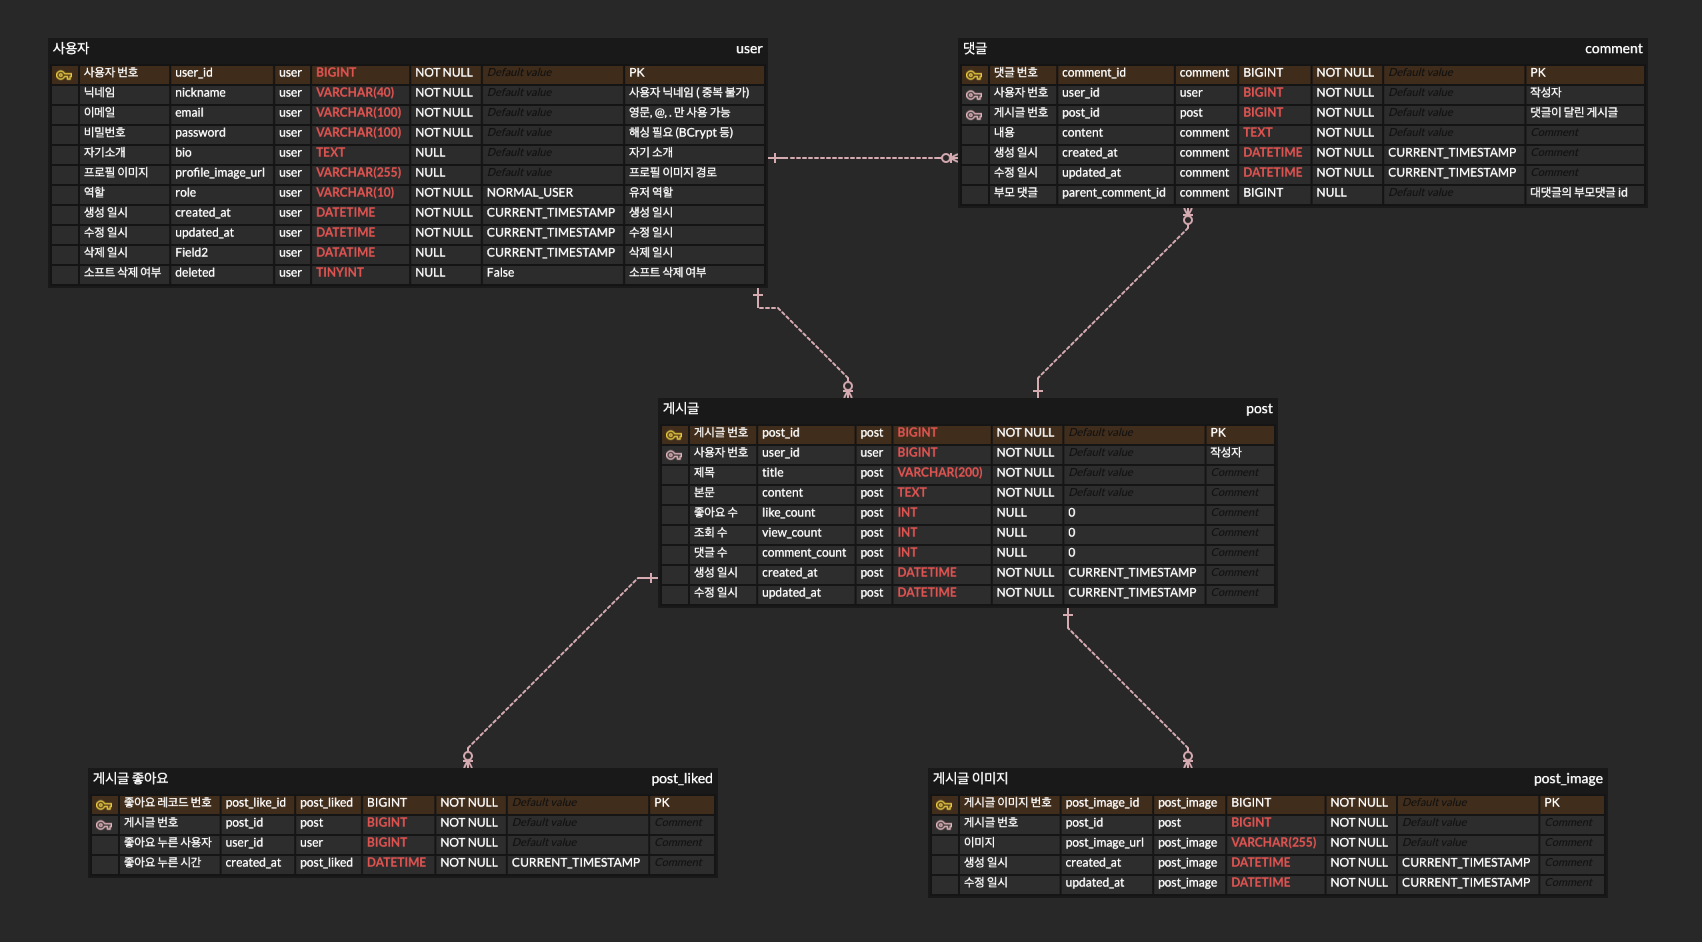Click the primary key icon beside user table's user_id
Viewport: 1702px width, 942px height.
click(x=64, y=75)
